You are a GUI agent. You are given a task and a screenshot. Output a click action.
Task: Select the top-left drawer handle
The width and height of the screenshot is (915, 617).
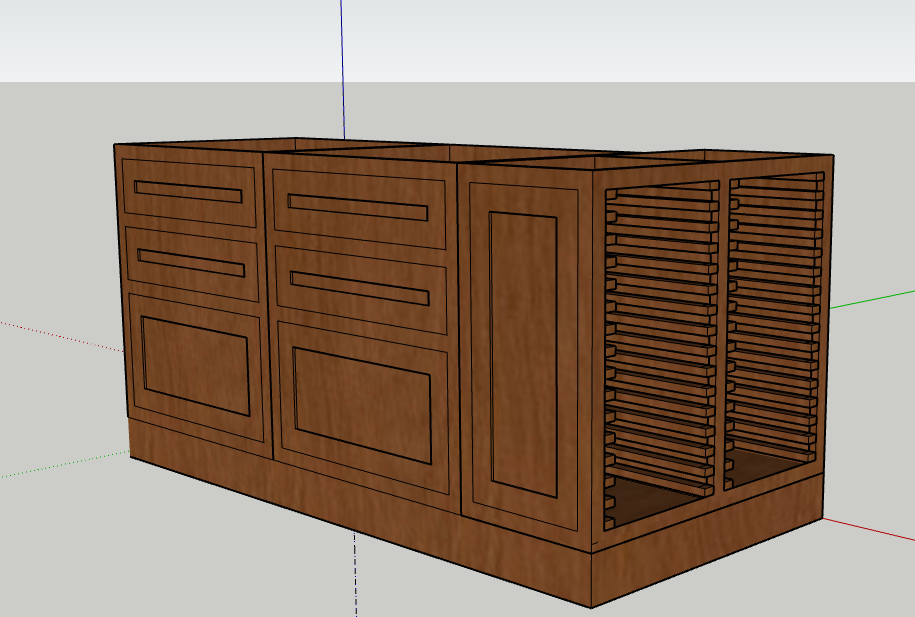(188, 191)
